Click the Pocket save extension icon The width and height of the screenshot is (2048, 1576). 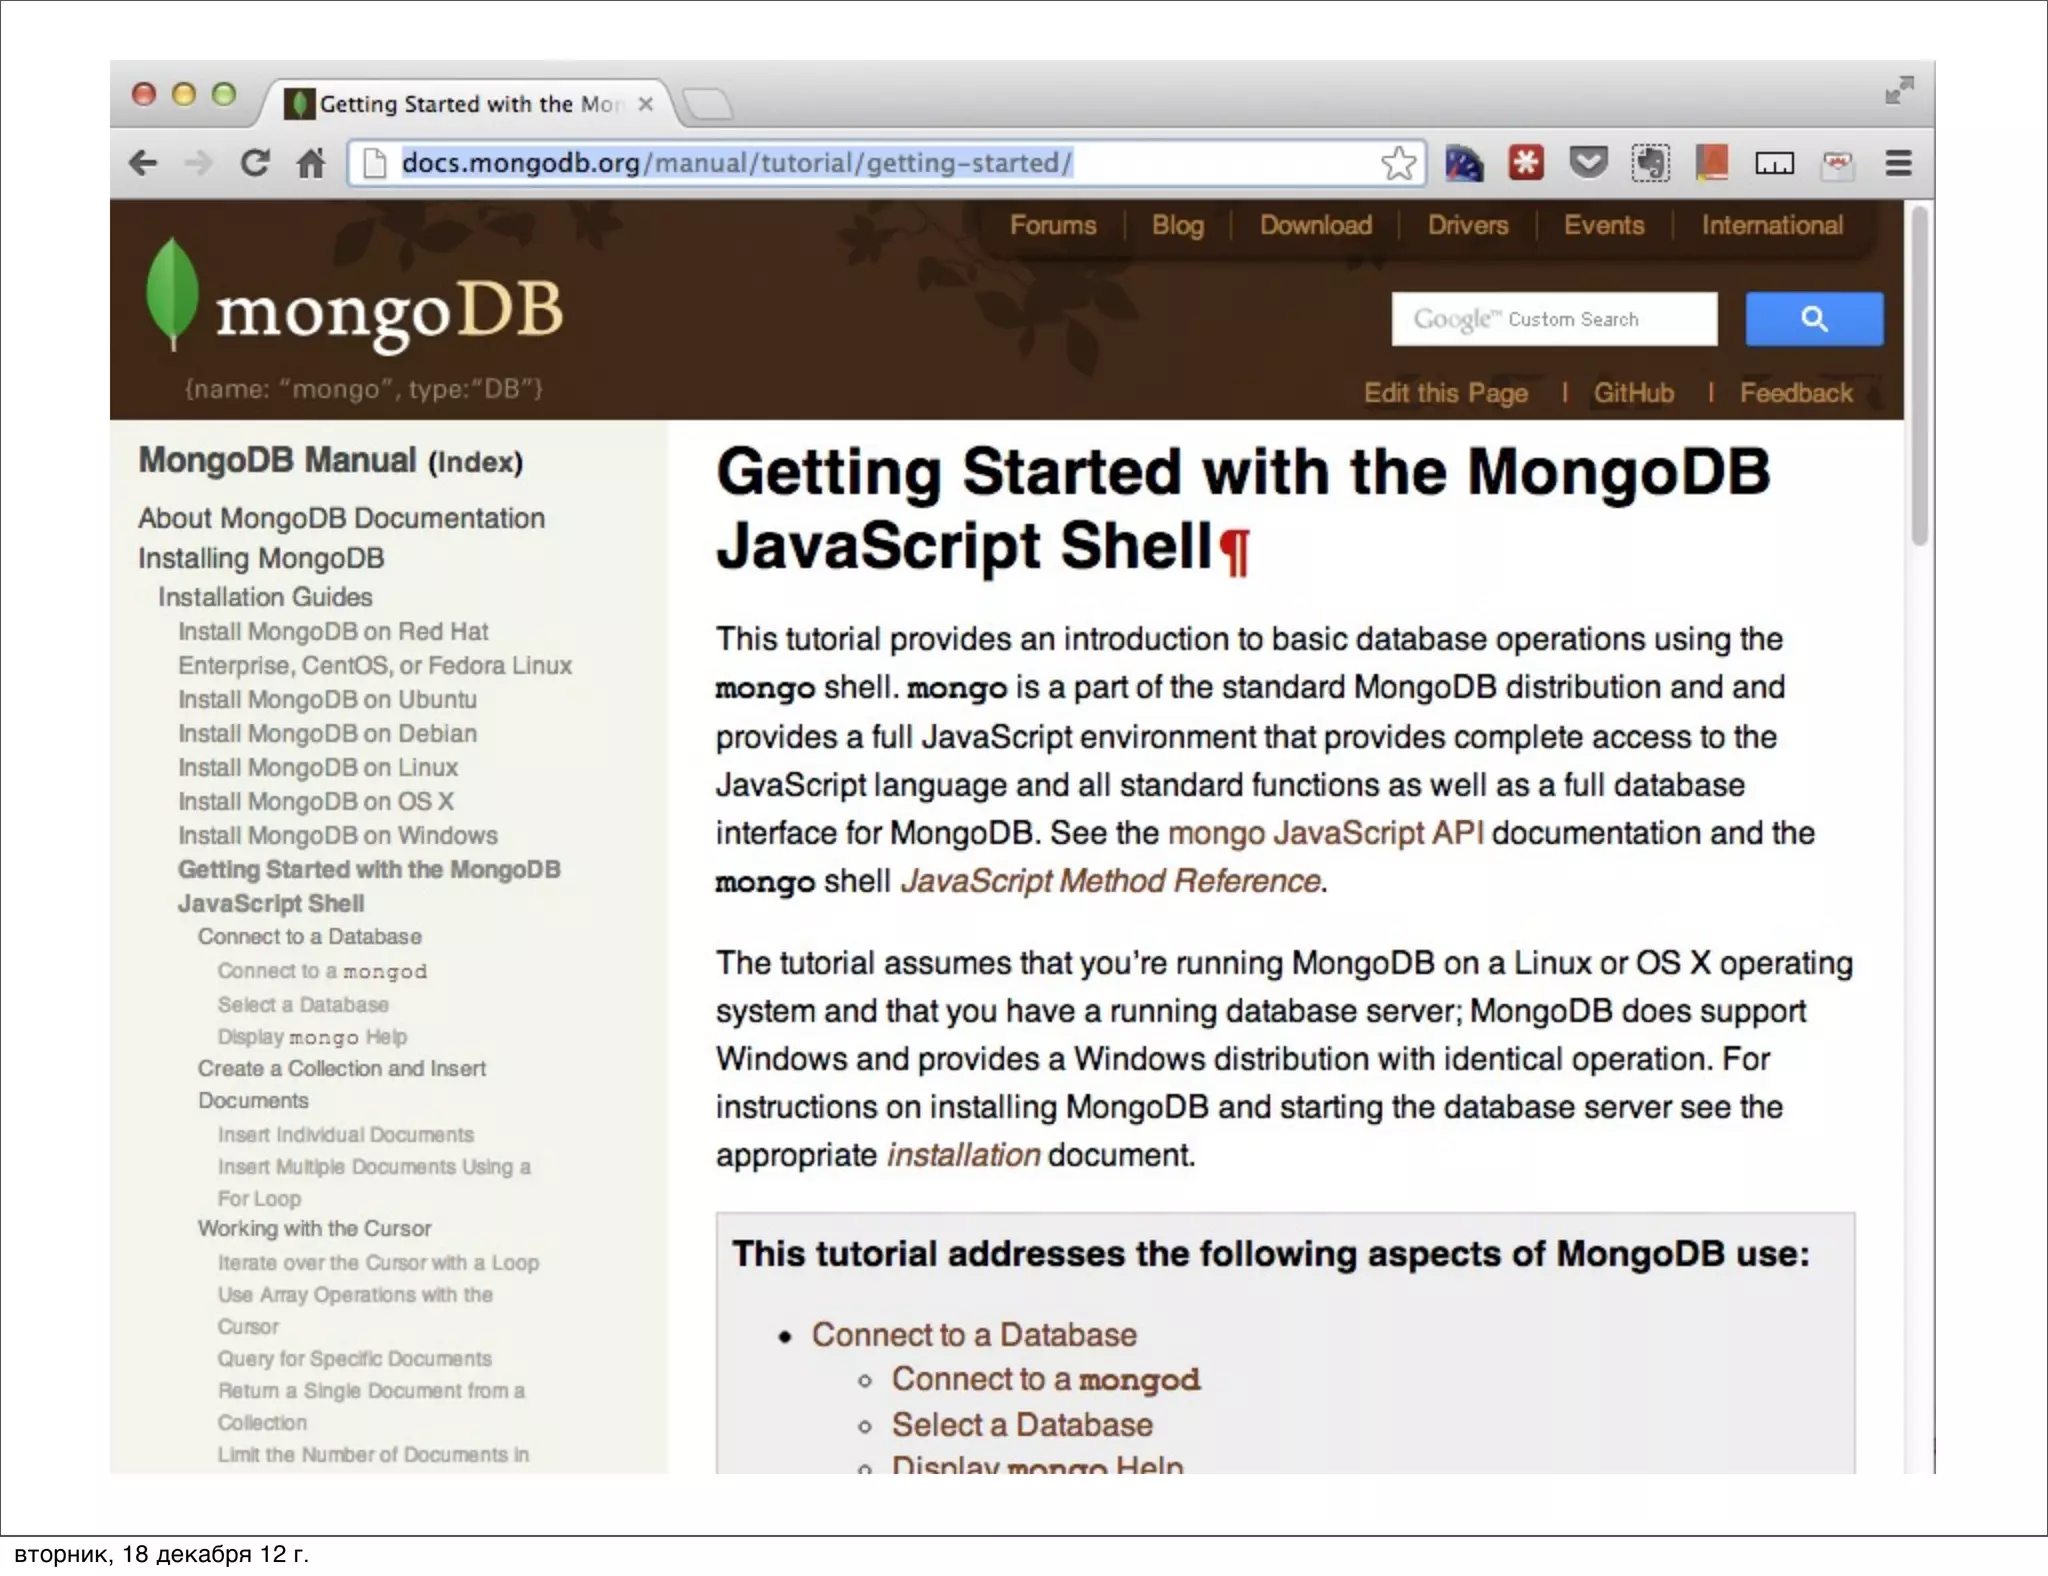coord(1588,163)
